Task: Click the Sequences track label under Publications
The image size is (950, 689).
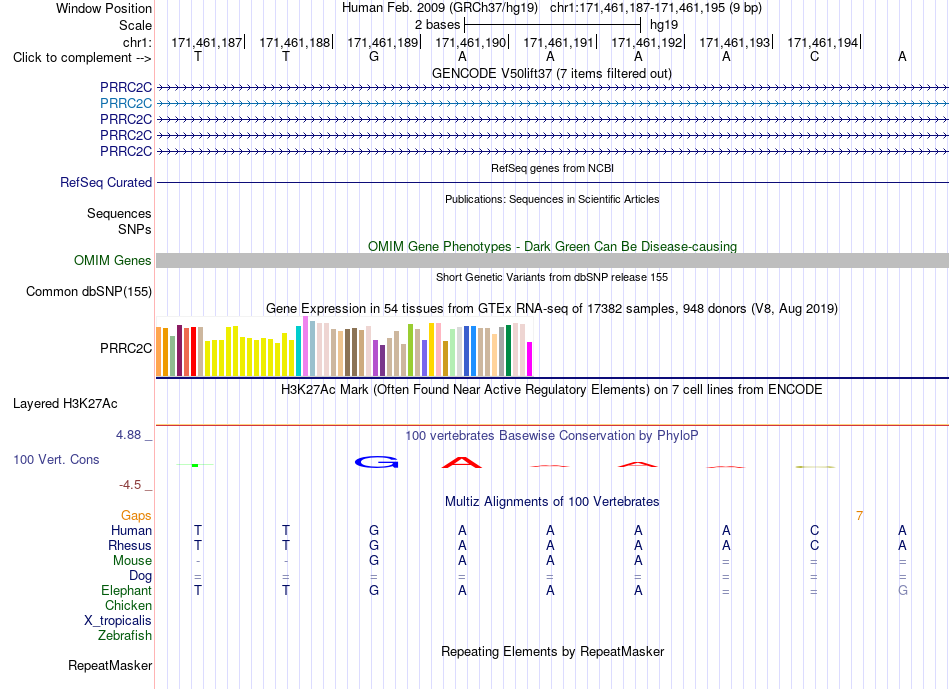Action: coord(119,213)
